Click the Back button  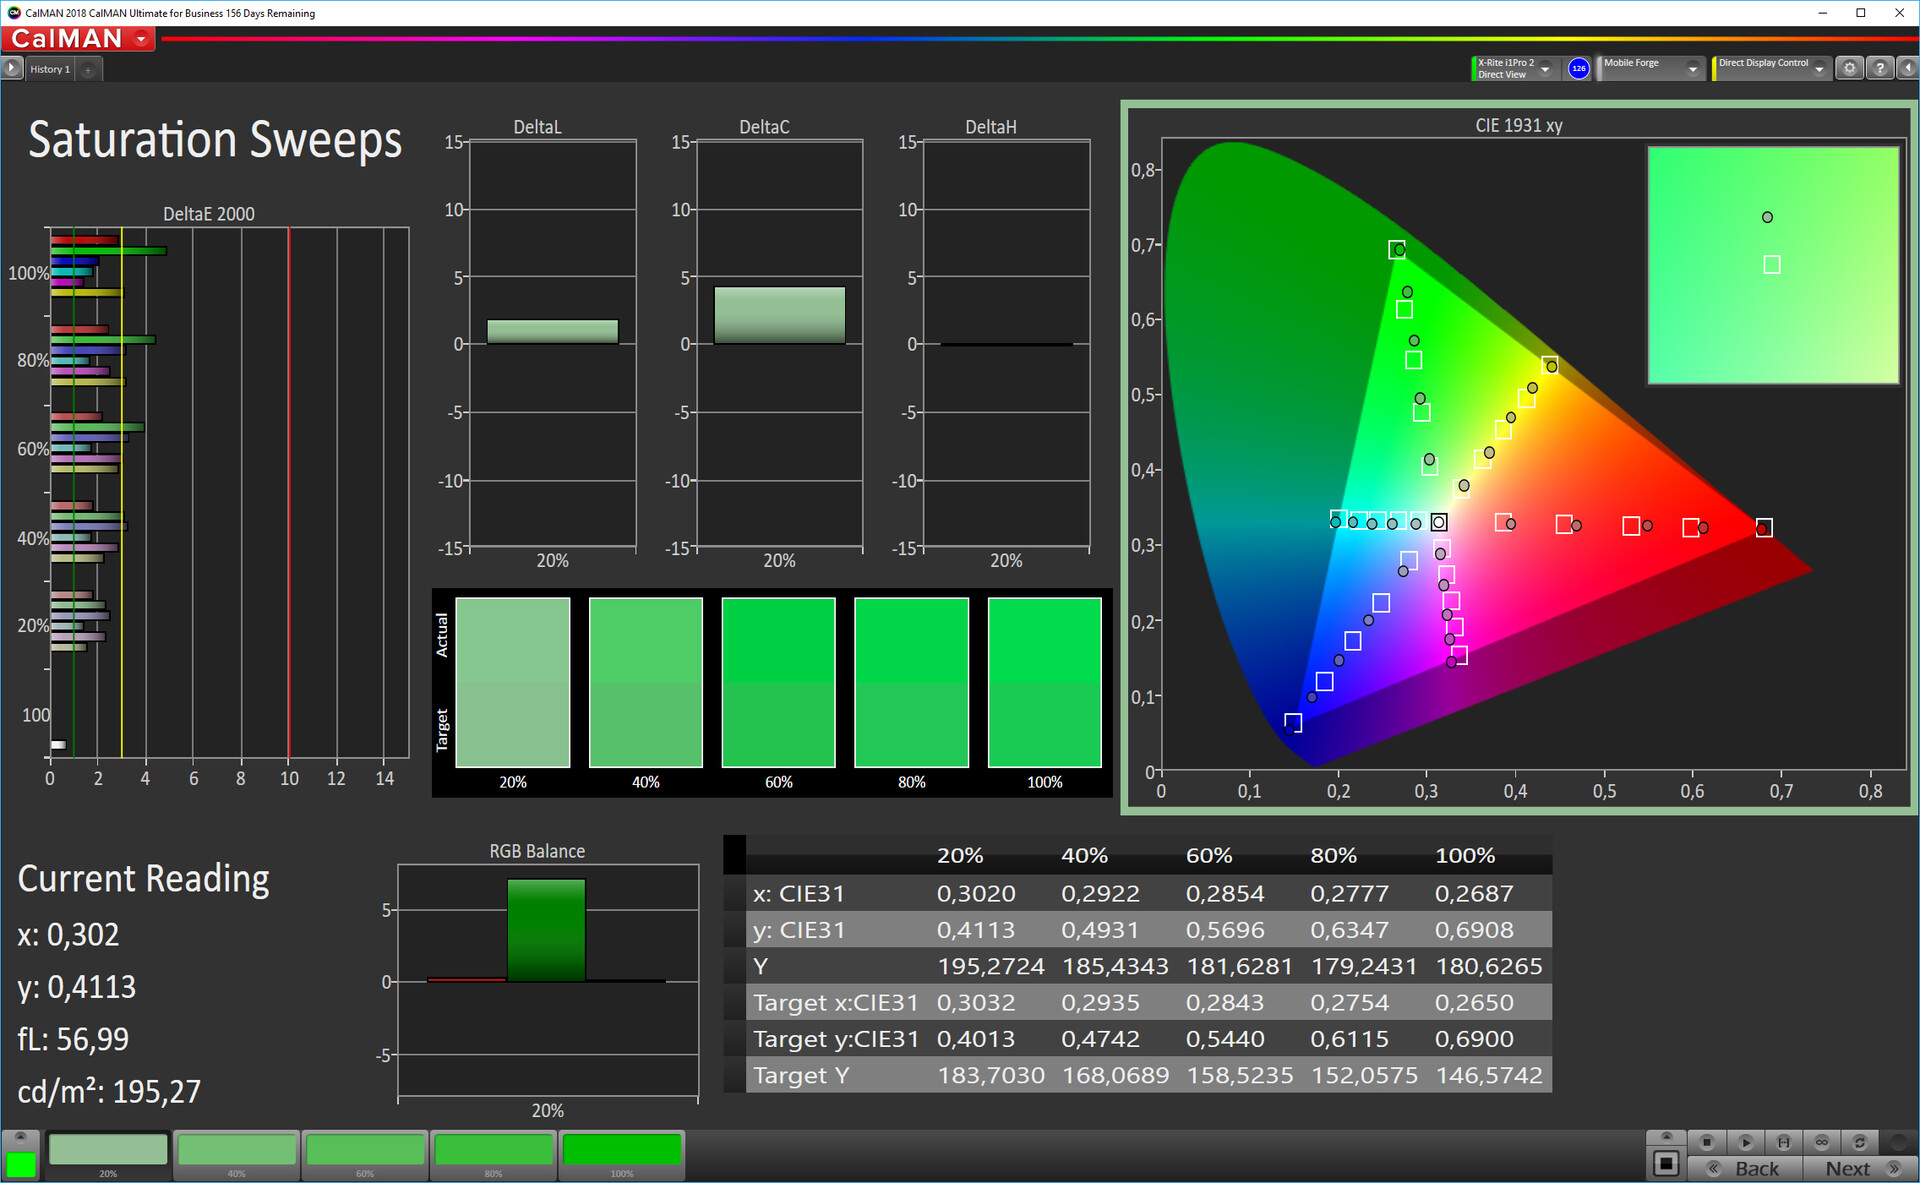1746,1168
